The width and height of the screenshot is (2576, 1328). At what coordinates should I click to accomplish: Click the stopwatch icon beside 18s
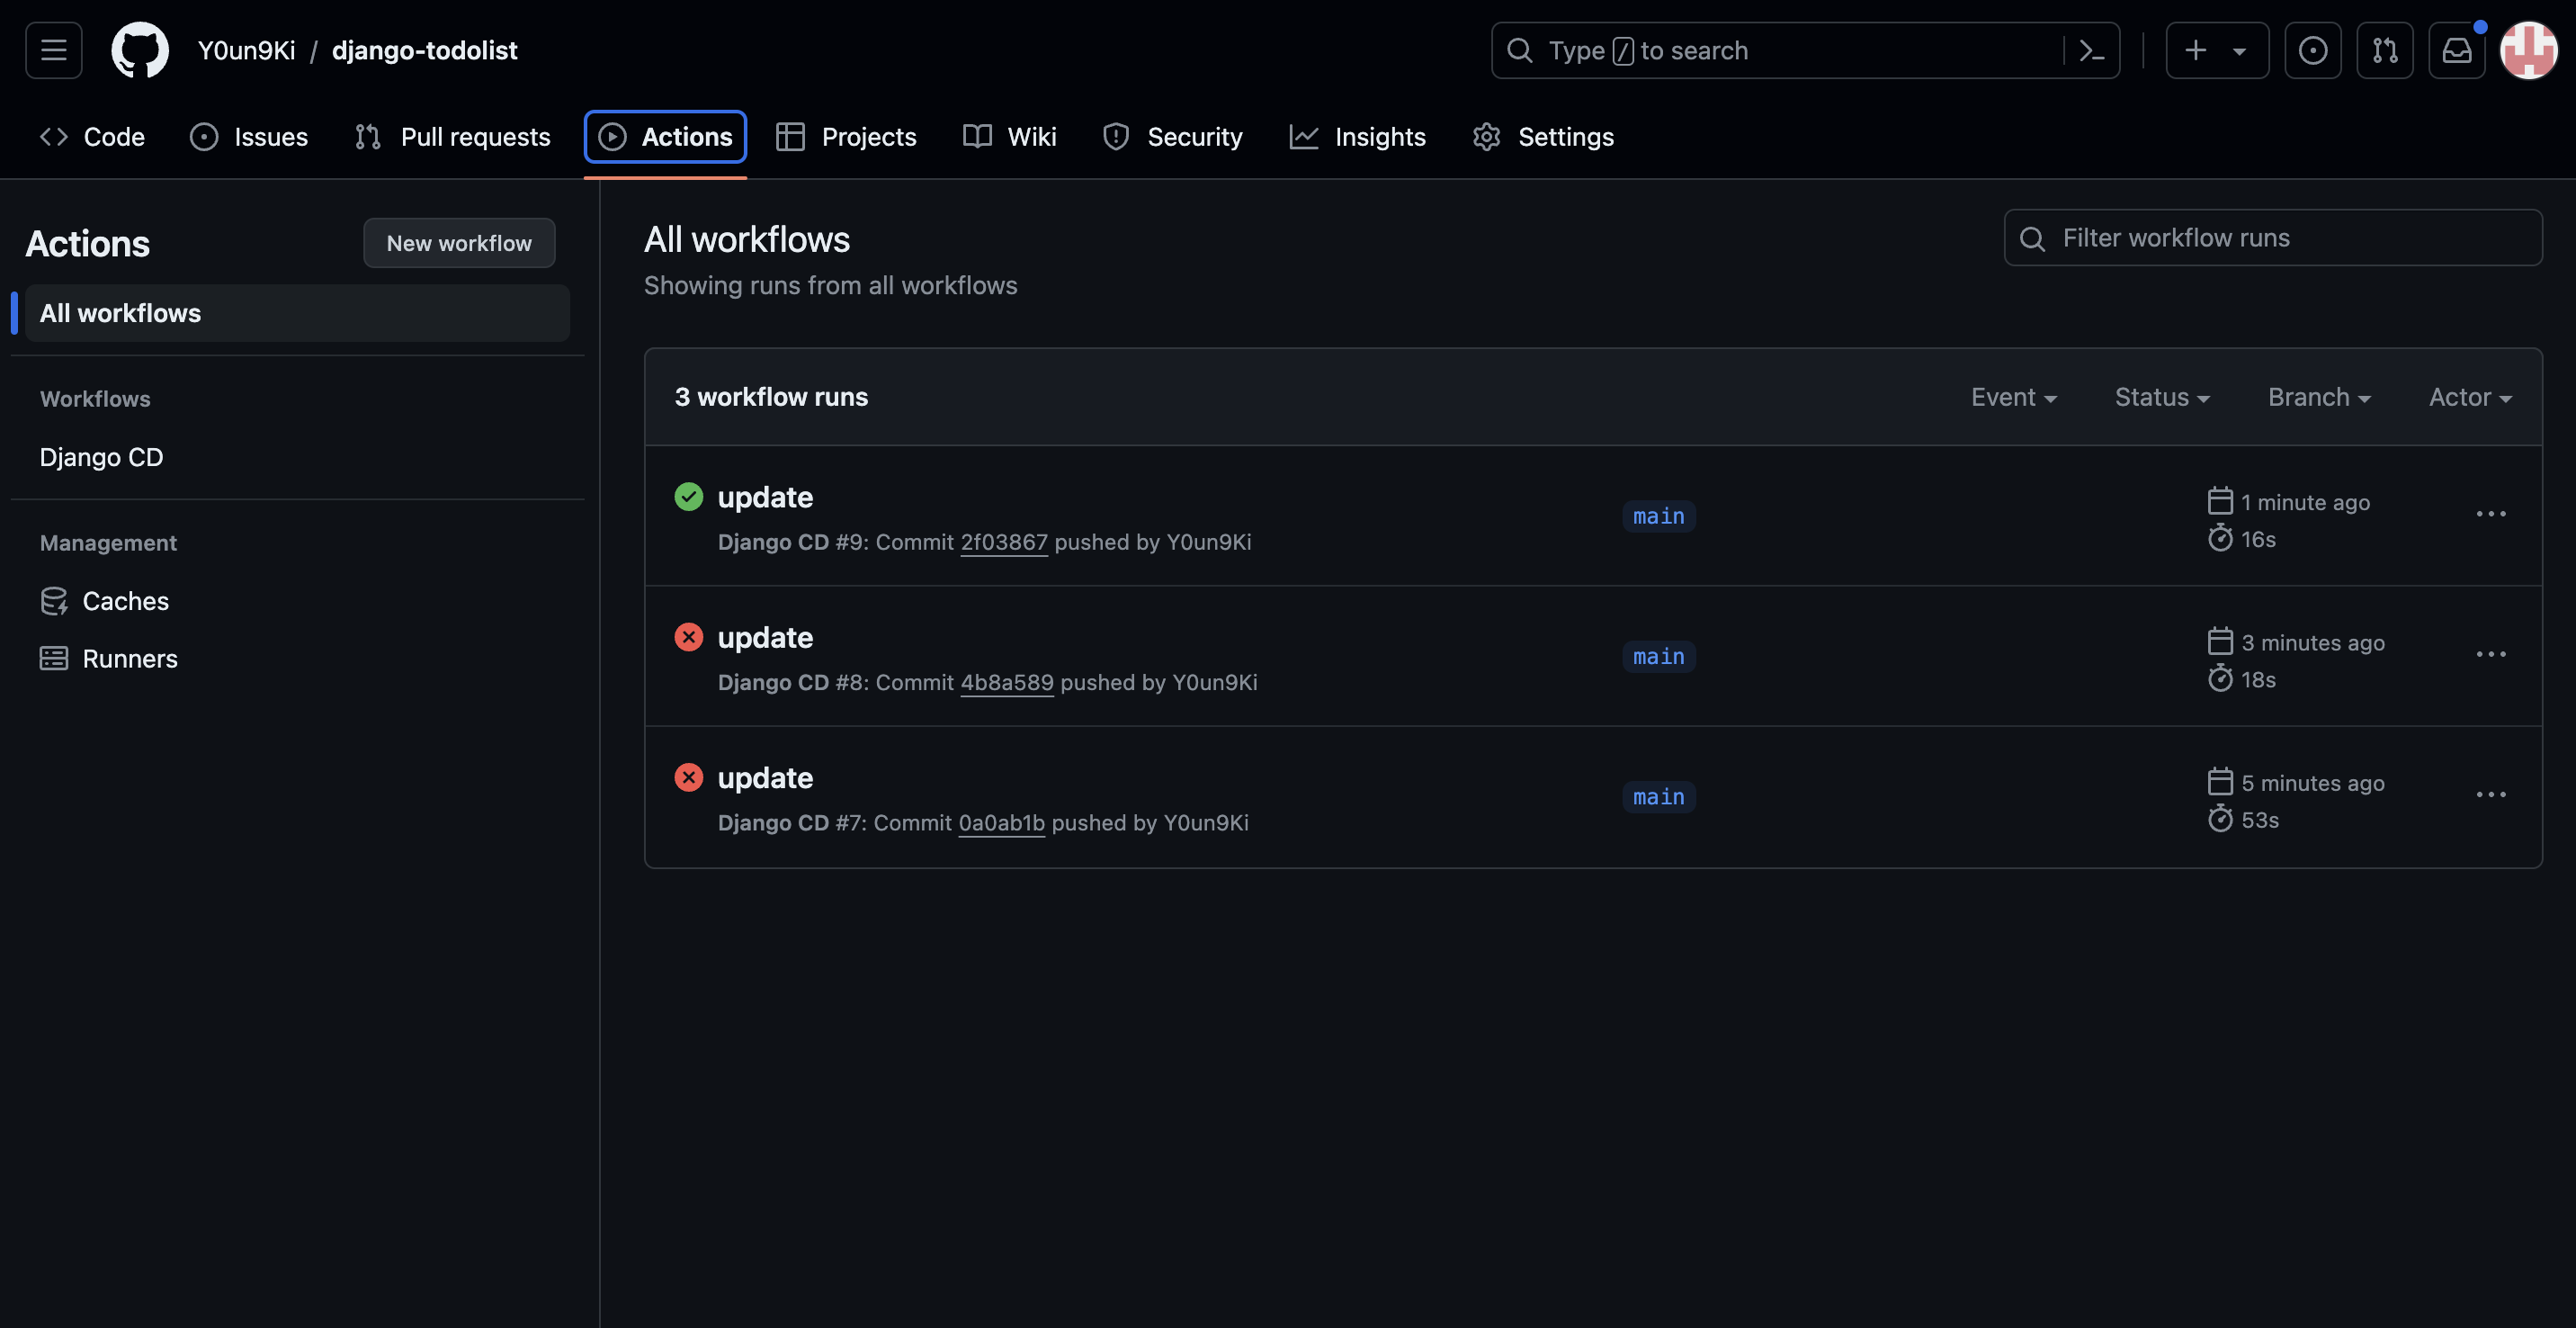pyautogui.click(x=2220, y=678)
